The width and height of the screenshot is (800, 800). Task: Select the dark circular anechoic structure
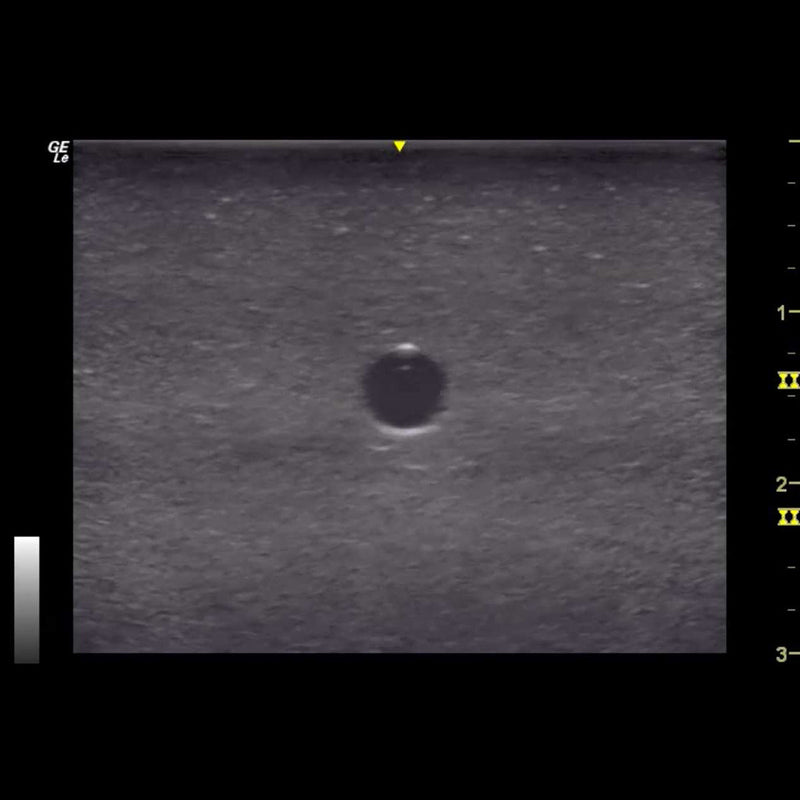404,390
